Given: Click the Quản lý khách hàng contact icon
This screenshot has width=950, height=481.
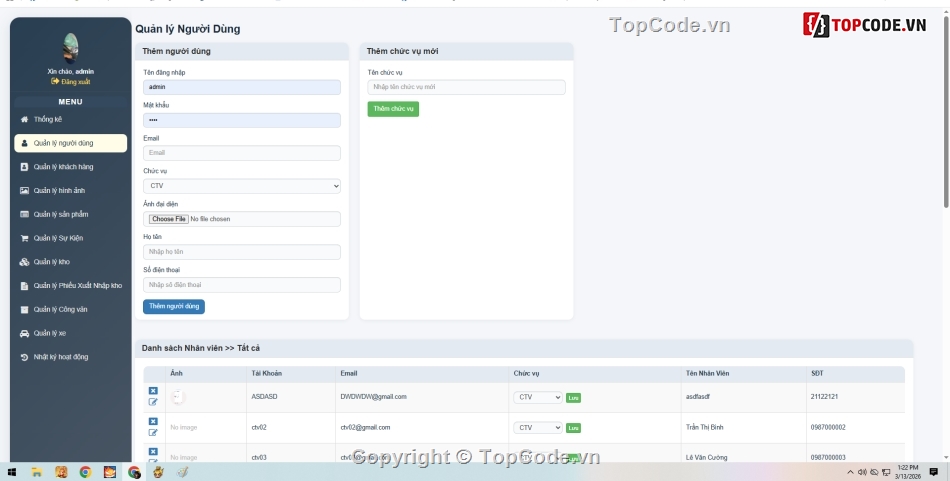Looking at the screenshot, I should pos(24,167).
